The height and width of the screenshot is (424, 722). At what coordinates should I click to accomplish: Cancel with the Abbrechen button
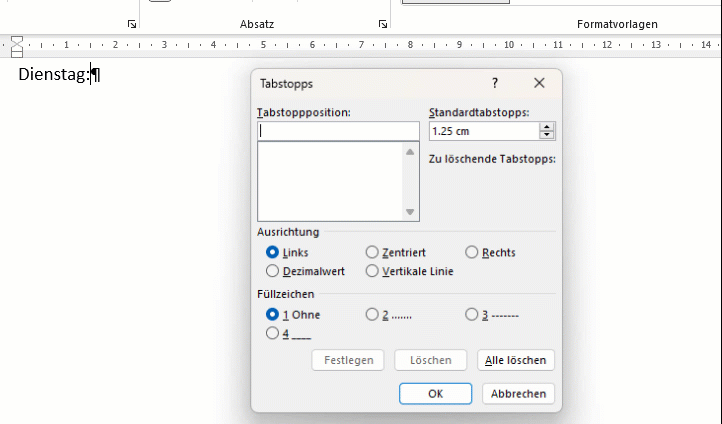[x=518, y=394]
